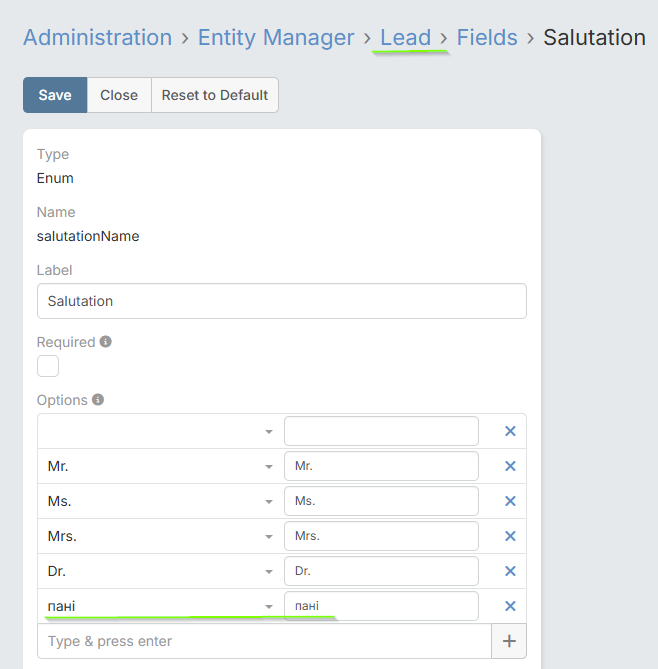Click the info icon next to Options
658x669 pixels.
coord(98,399)
